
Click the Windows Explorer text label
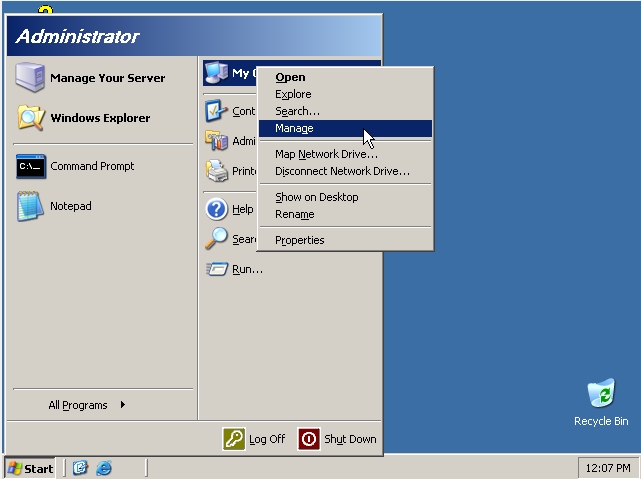click(x=100, y=118)
